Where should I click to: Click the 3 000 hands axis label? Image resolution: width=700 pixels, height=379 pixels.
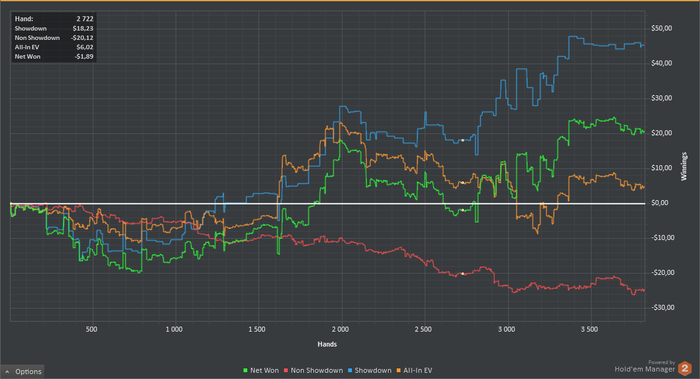coord(506,329)
